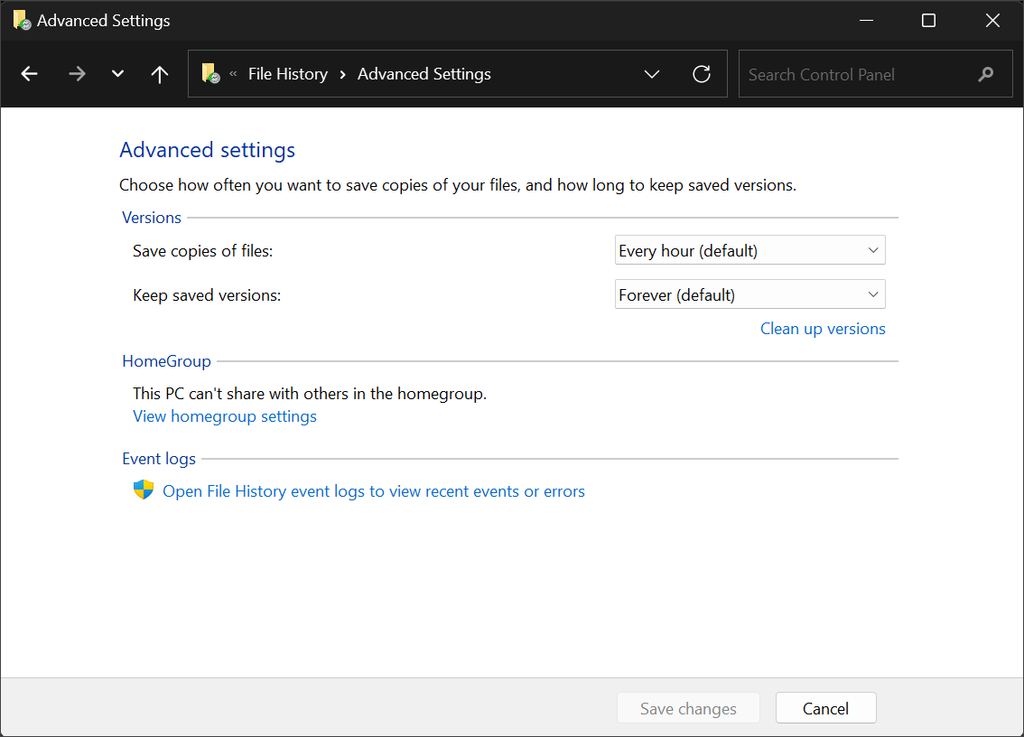Click the Save changes button
Viewport: 1024px width, 737px height.
[688, 707]
